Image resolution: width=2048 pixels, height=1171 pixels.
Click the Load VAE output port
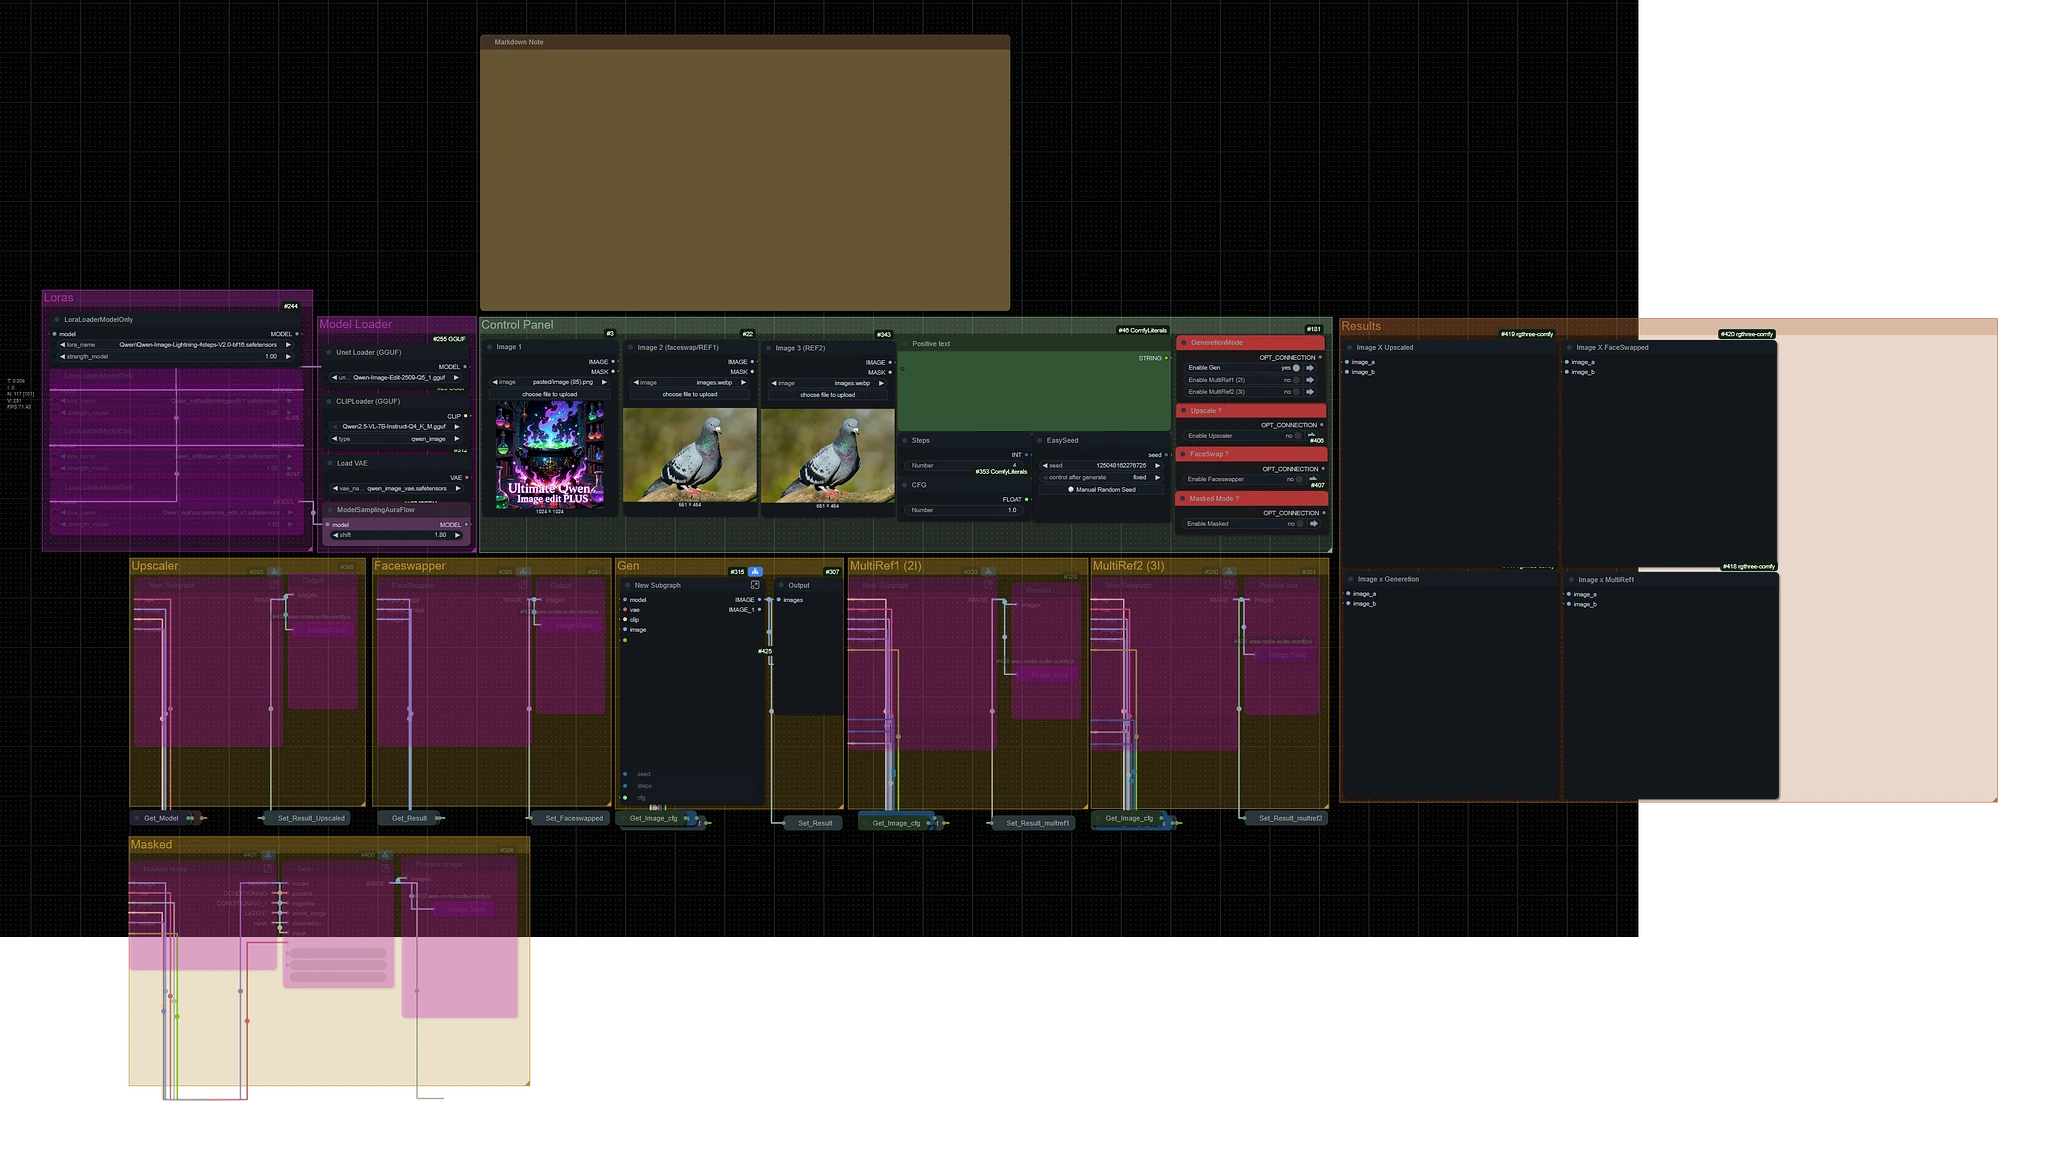[x=466, y=478]
